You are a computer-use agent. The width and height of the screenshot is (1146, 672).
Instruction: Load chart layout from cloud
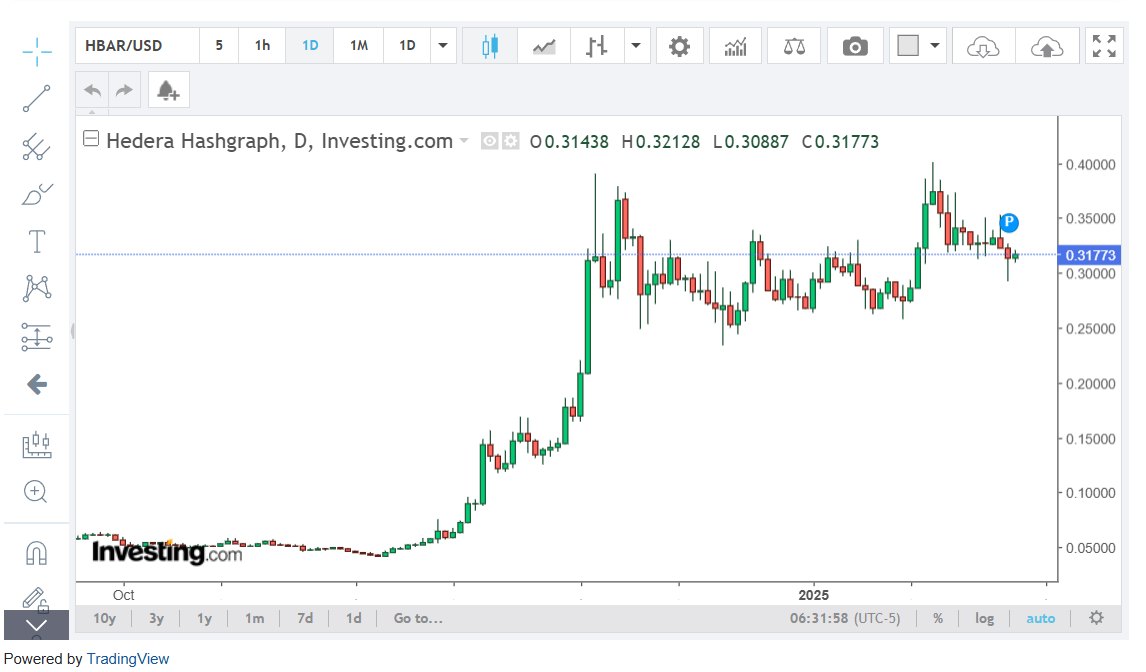coord(983,46)
